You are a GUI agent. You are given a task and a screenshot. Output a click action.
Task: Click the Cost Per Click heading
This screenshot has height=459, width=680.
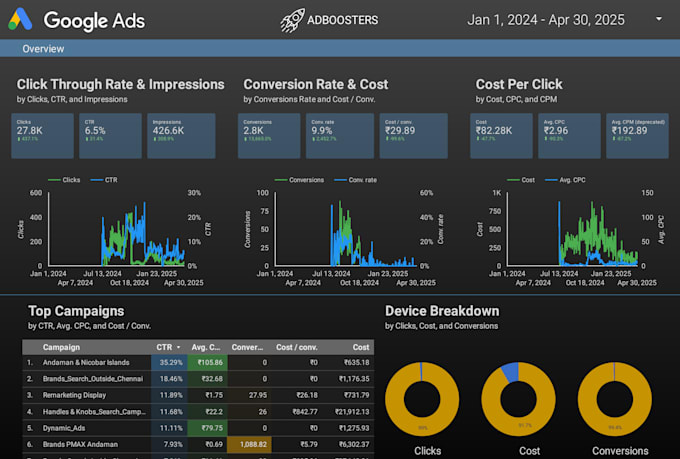(x=519, y=84)
